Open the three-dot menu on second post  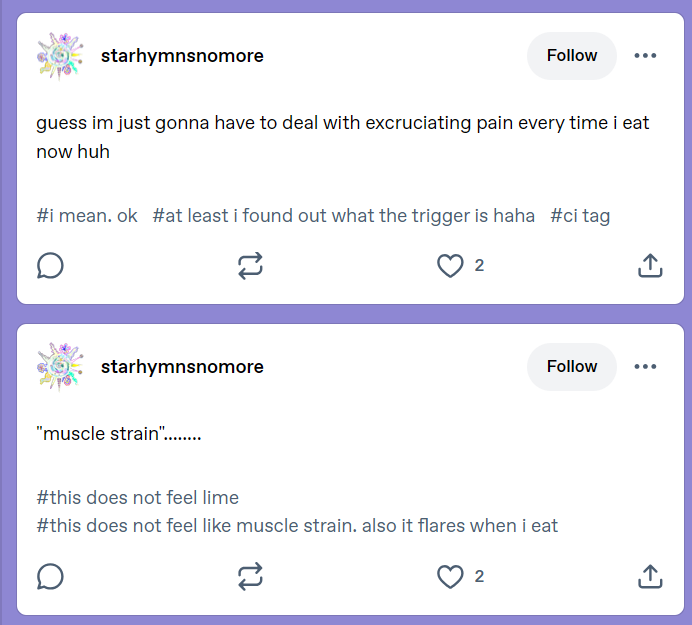tap(645, 366)
